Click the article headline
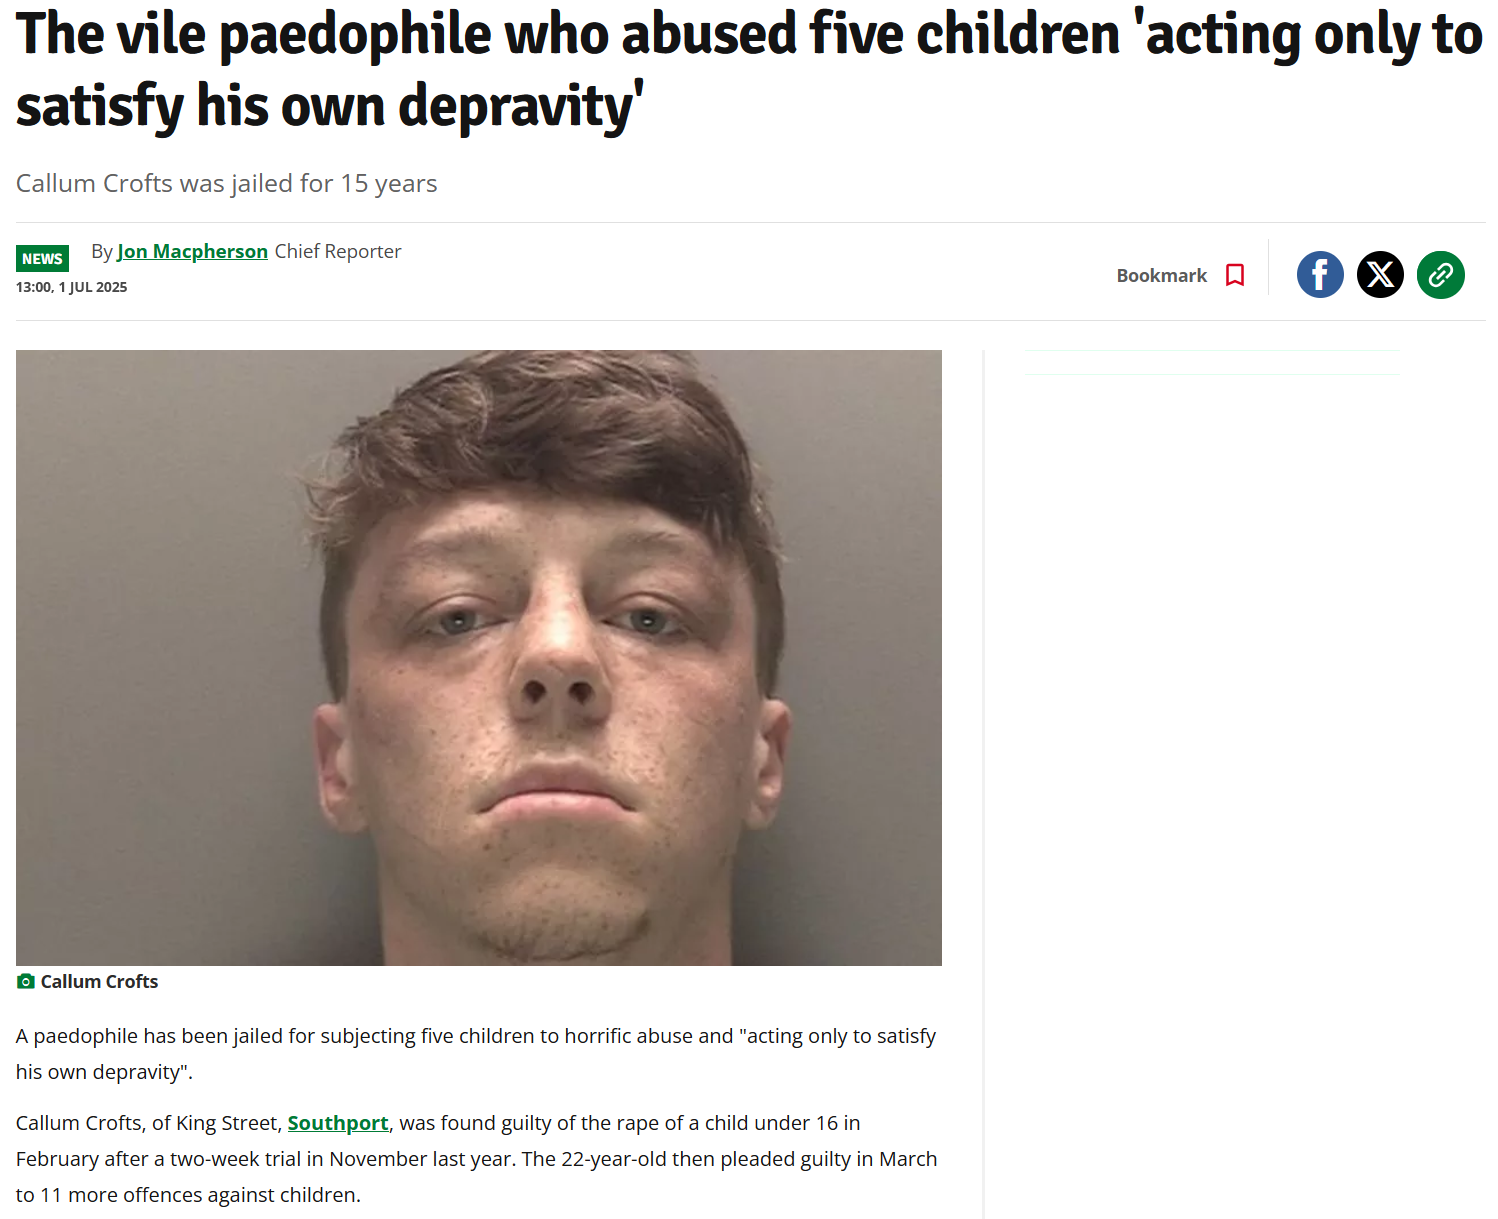Viewport: 1498px width, 1219px height. 749,70
